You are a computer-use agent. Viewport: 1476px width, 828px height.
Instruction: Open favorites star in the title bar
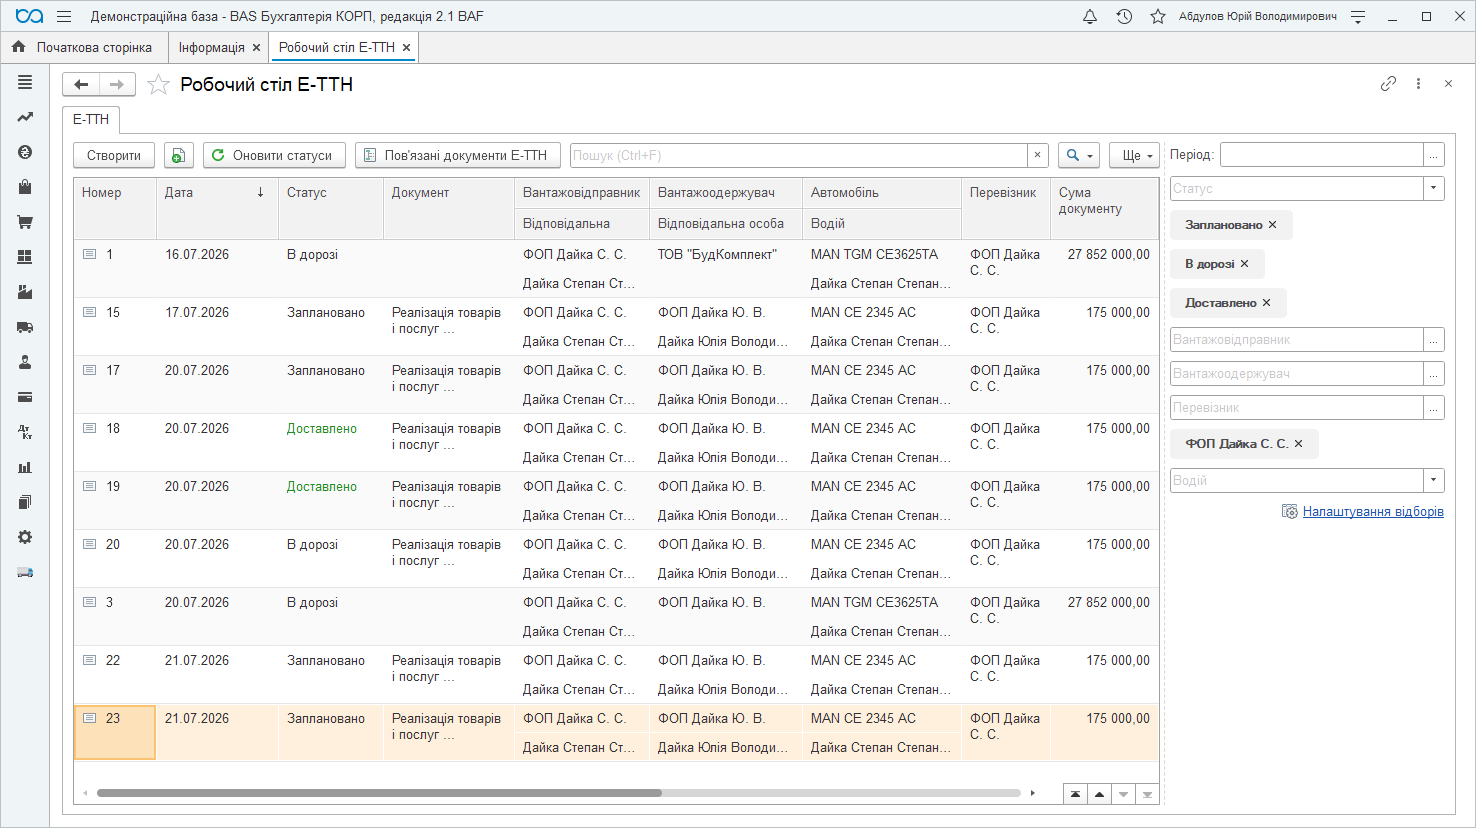pos(1158,16)
